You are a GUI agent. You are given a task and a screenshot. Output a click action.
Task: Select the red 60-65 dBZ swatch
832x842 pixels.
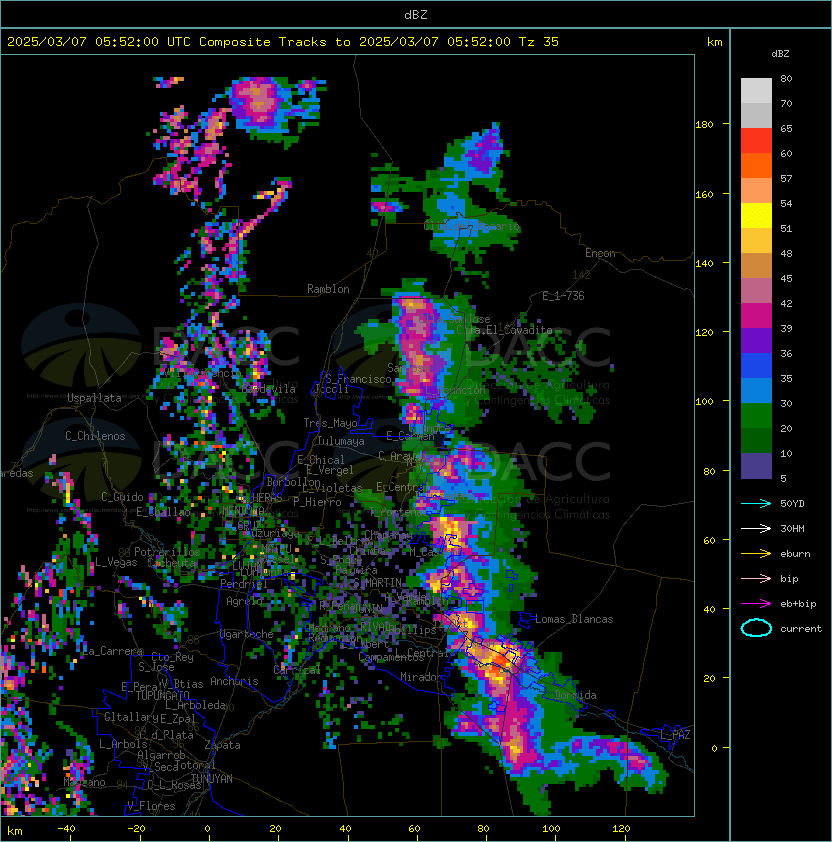[756, 141]
